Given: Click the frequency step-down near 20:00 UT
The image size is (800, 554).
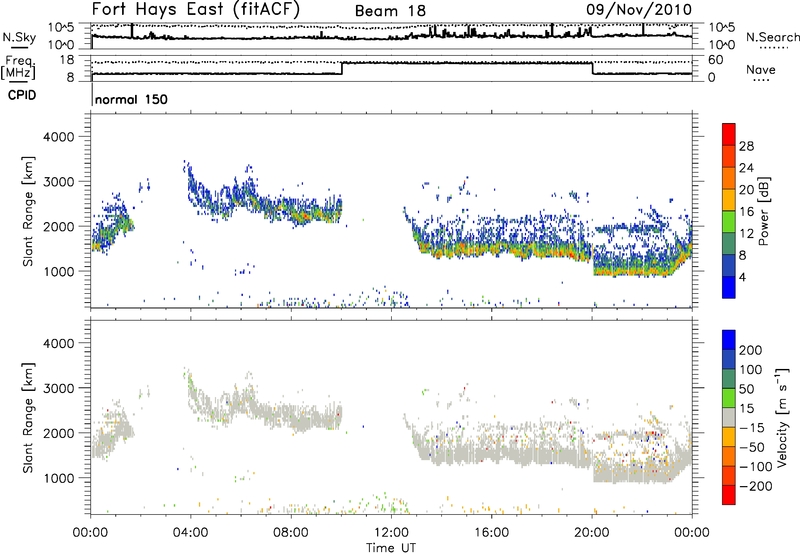Looking at the screenshot, I should point(592,68).
